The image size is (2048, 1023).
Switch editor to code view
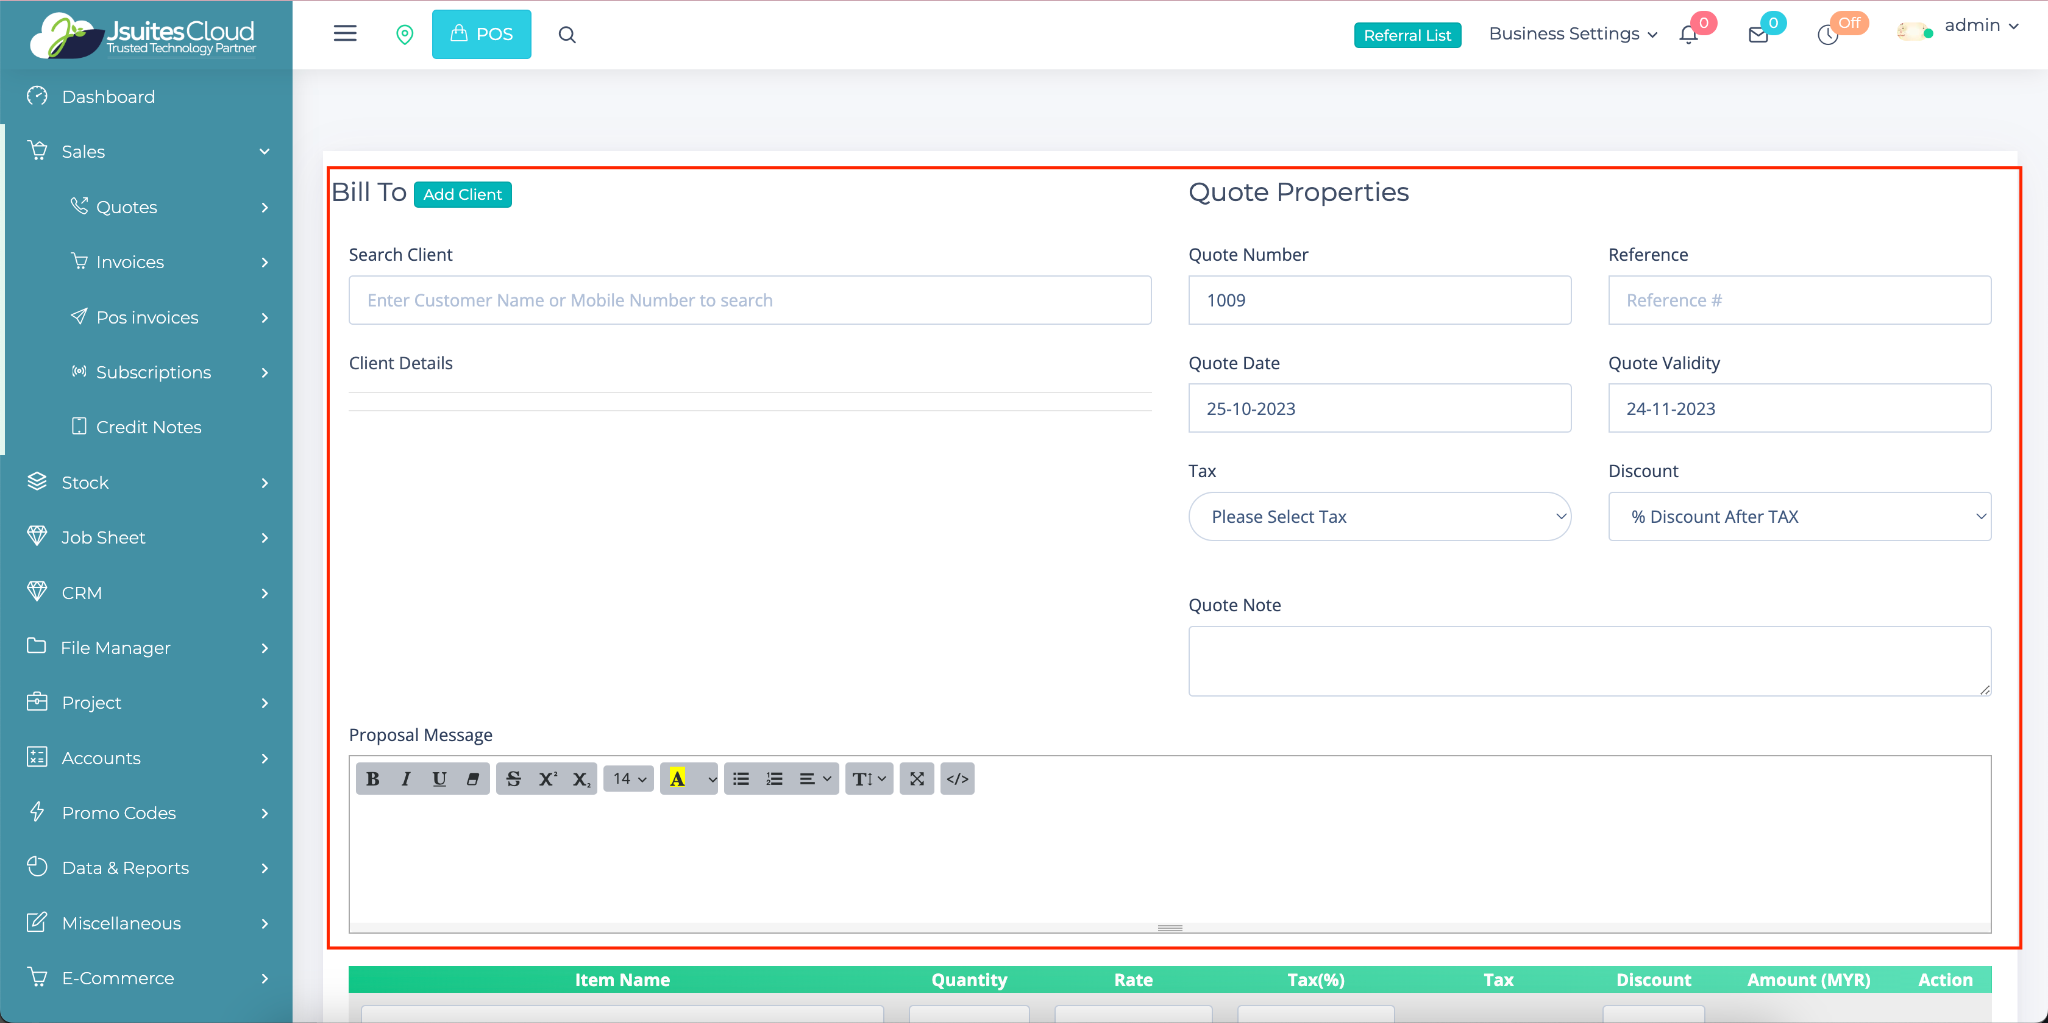(x=957, y=779)
